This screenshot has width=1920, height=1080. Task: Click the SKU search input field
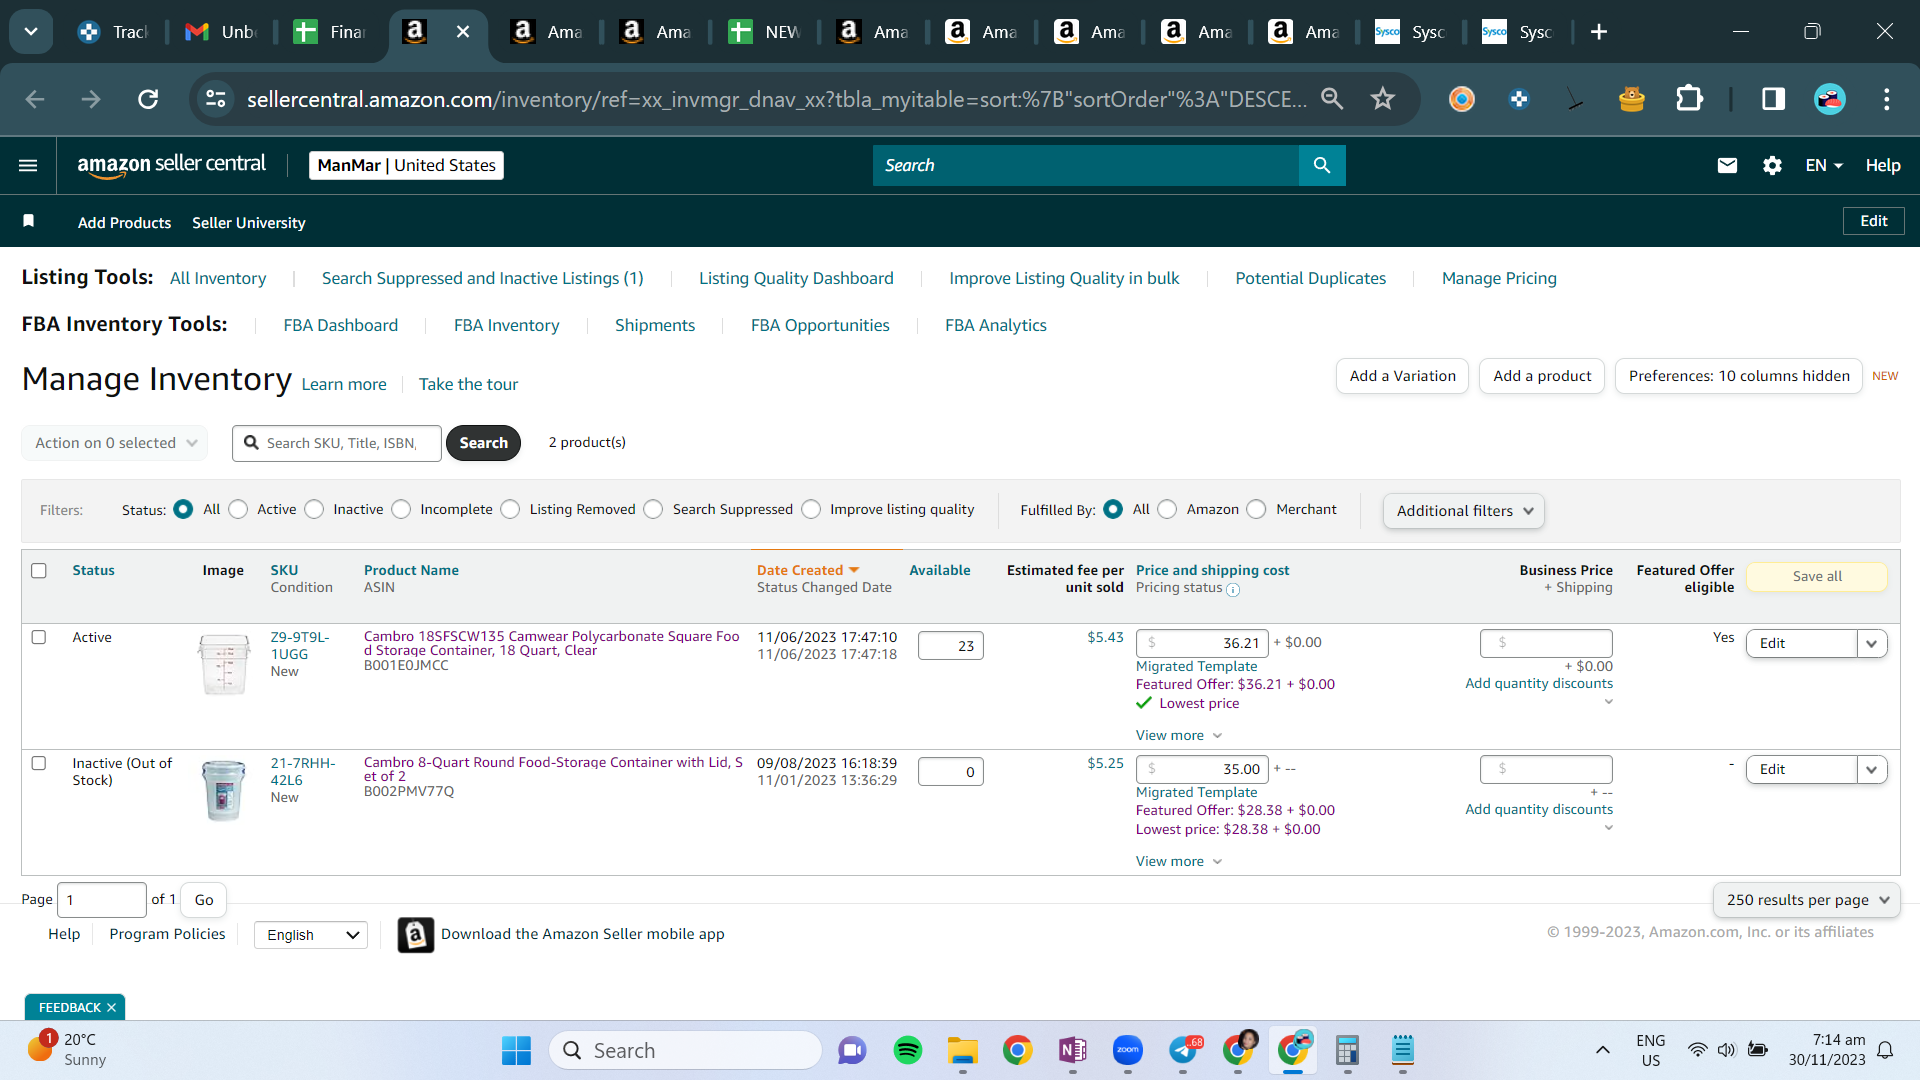[337, 443]
